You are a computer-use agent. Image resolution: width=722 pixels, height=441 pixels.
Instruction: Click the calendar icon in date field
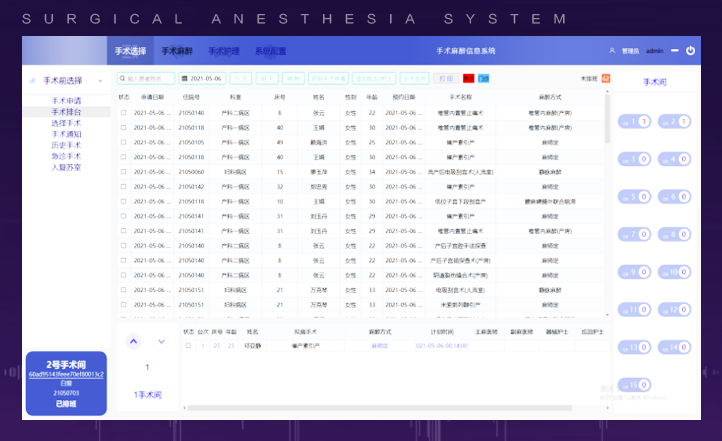[x=185, y=78]
